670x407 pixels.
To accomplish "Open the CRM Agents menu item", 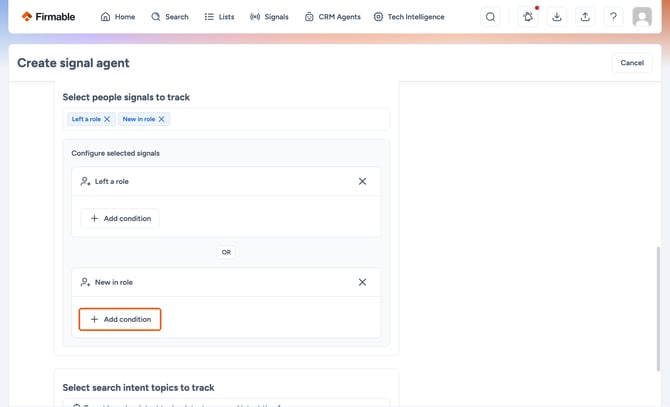I will point(333,17).
